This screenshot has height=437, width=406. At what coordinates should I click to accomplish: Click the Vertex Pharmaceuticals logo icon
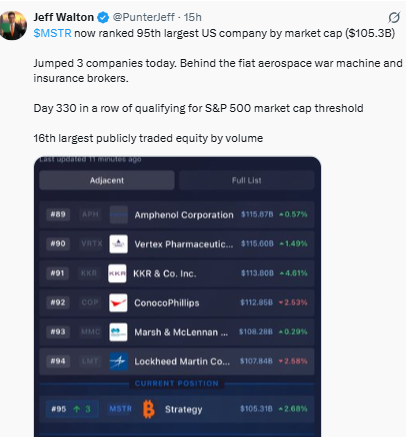coord(118,244)
